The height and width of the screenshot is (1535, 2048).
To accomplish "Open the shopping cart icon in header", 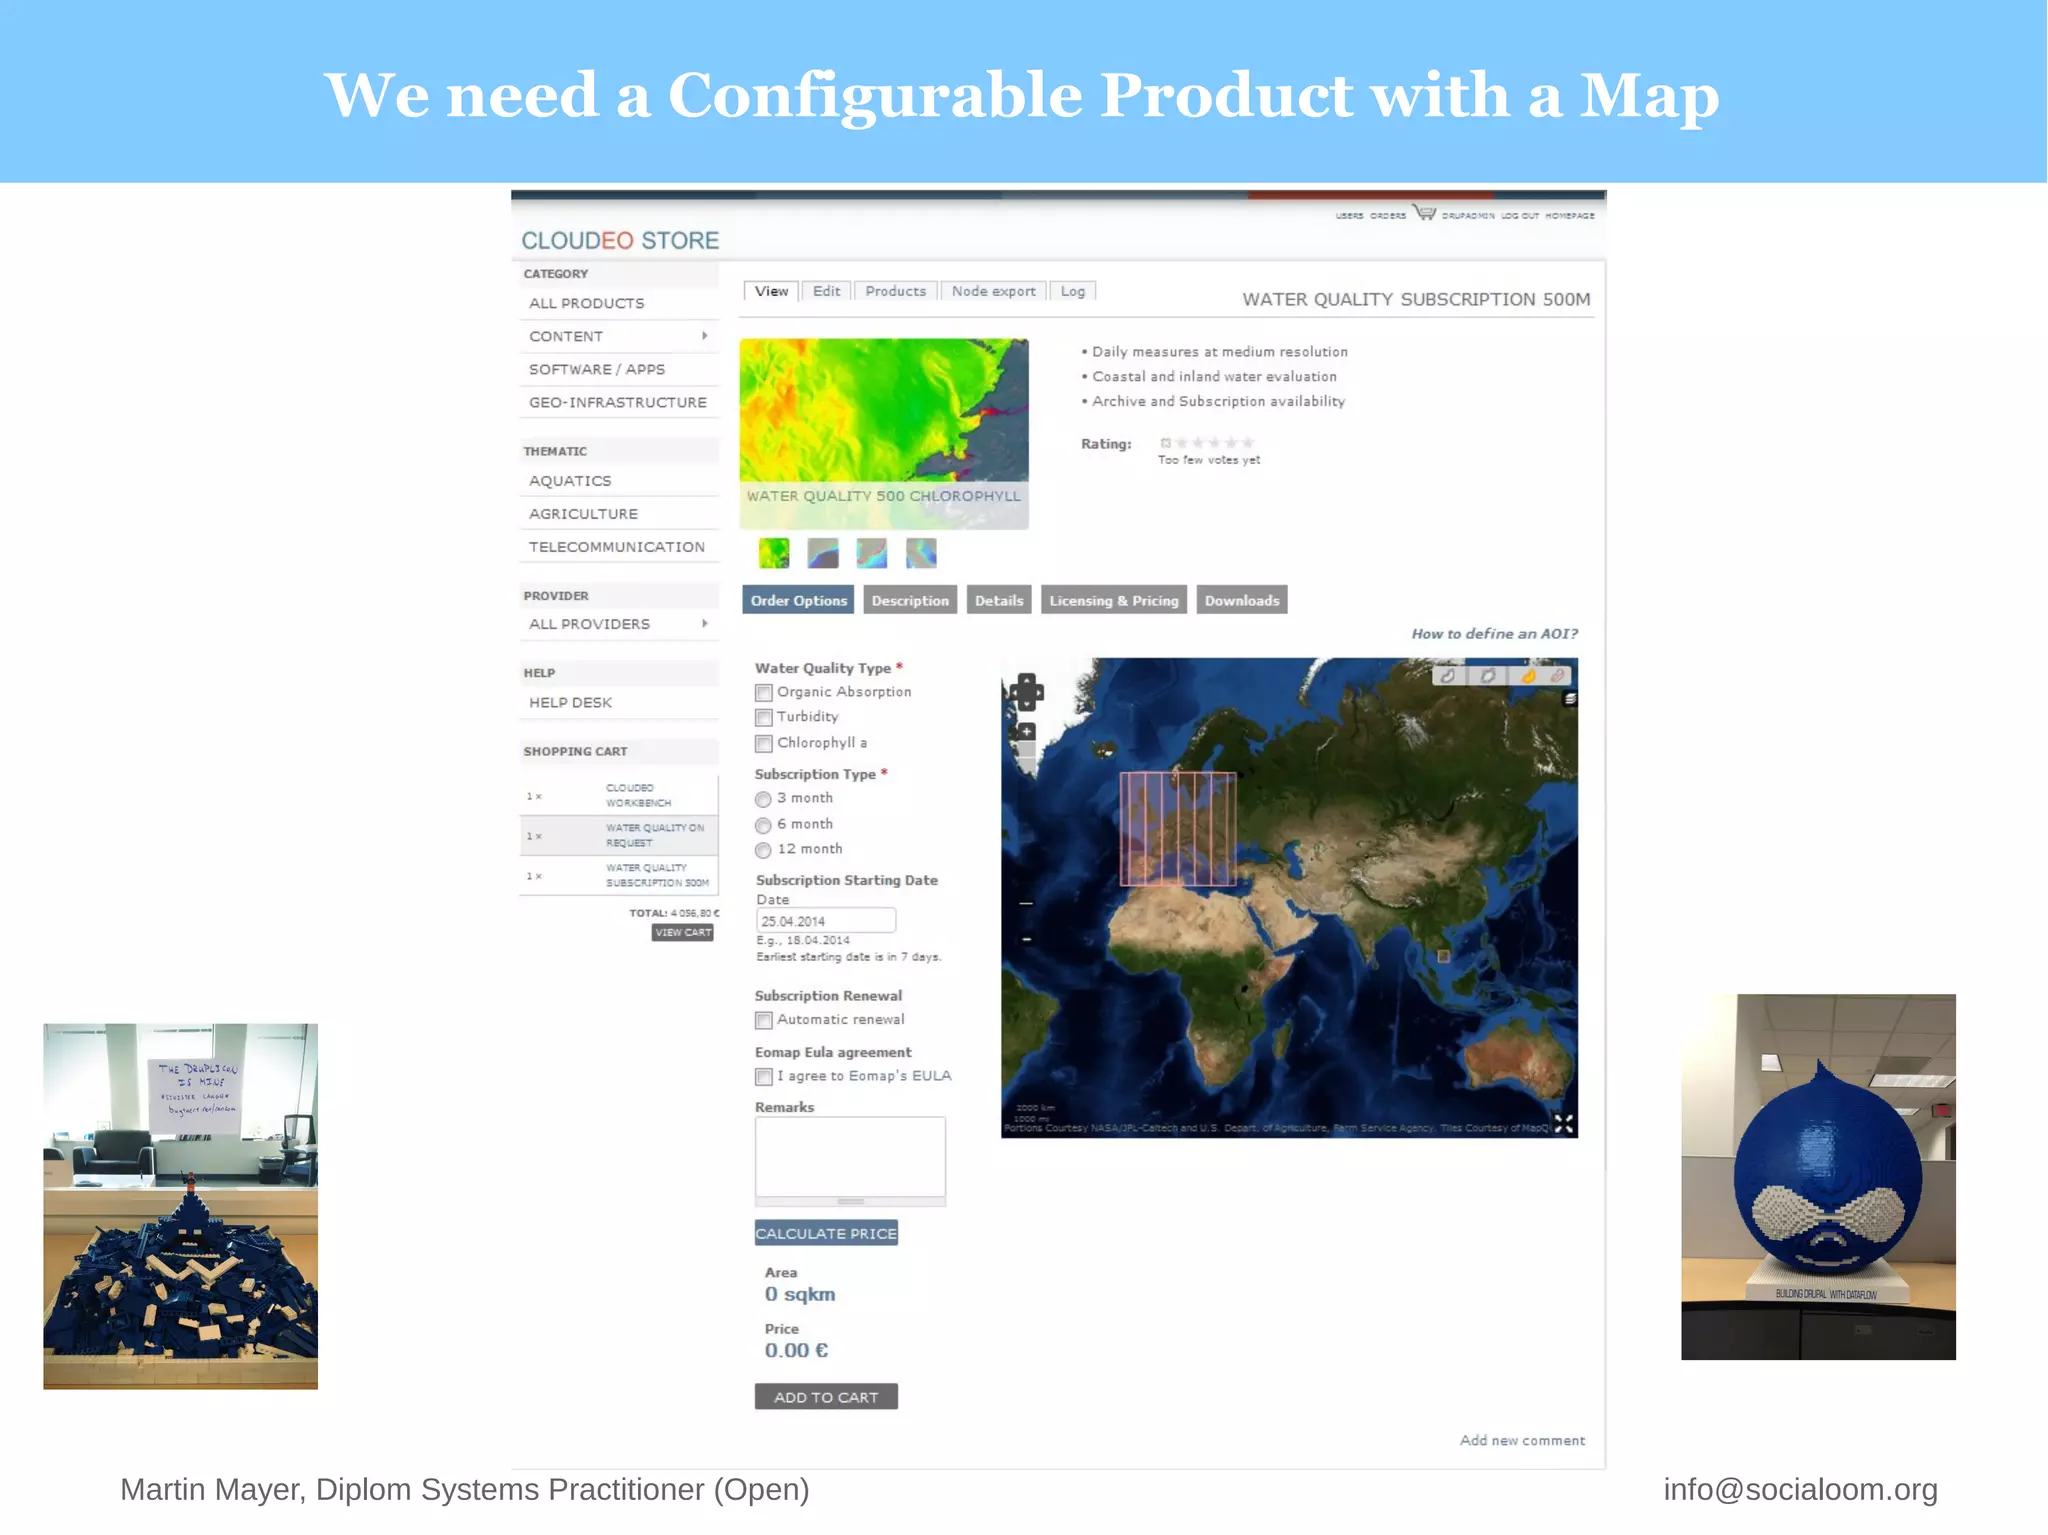I will pyautogui.click(x=1424, y=213).
